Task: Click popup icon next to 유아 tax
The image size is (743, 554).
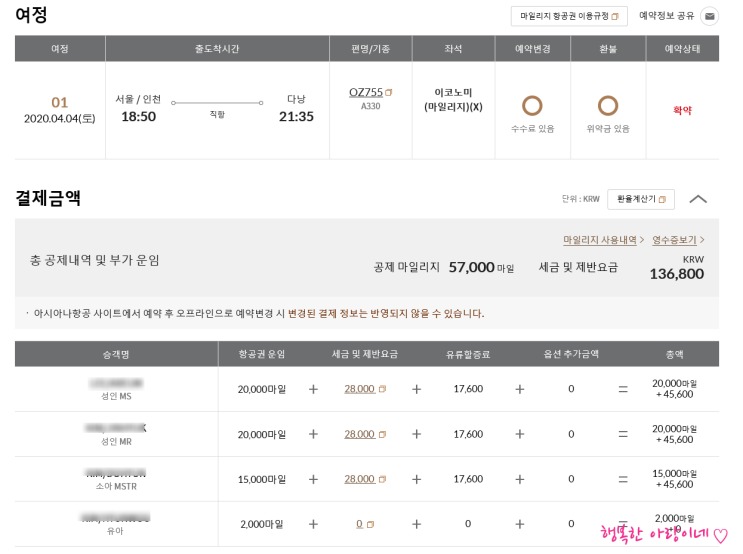Action: coord(371,524)
